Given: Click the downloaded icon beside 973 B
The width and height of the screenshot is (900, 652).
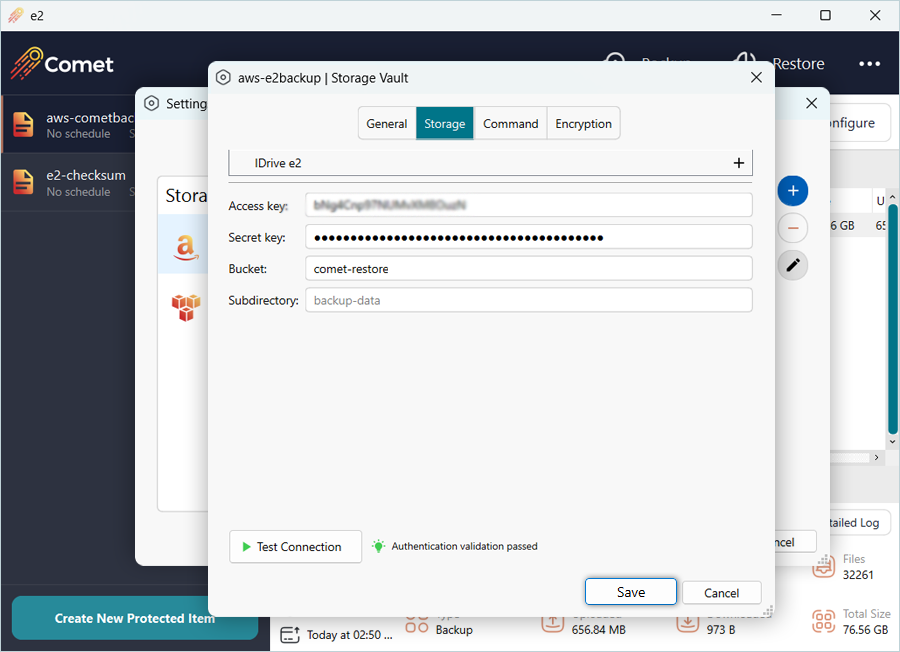Looking at the screenshot, I should coord(687,623).
